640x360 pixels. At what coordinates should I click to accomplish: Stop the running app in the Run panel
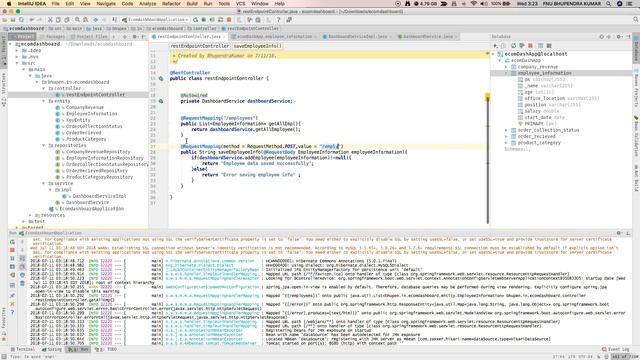pos(12,250)
